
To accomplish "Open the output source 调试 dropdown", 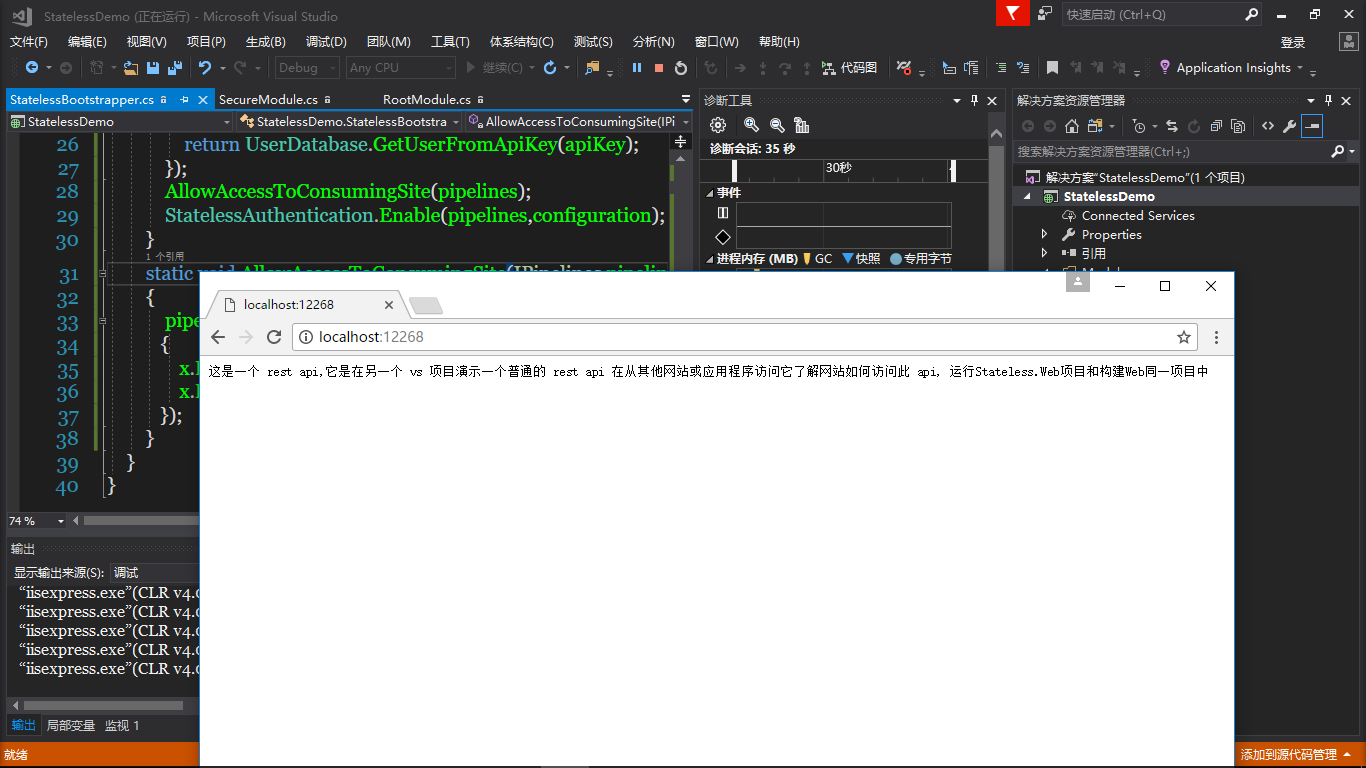I will point(155,573).
